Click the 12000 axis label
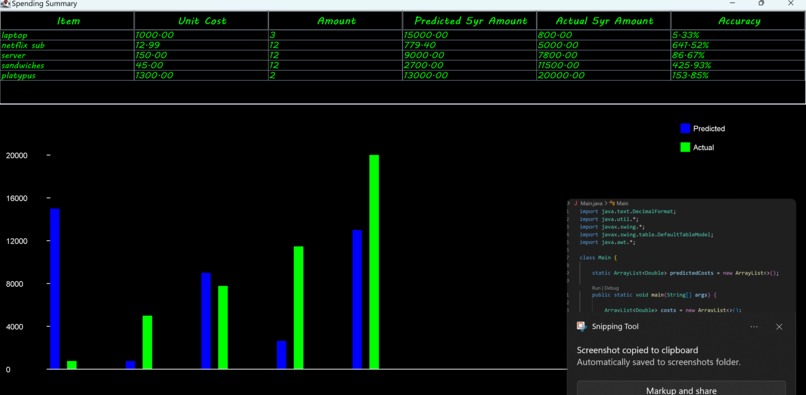Viewport: 806px width, 395px height. click(x=16, y=241)
